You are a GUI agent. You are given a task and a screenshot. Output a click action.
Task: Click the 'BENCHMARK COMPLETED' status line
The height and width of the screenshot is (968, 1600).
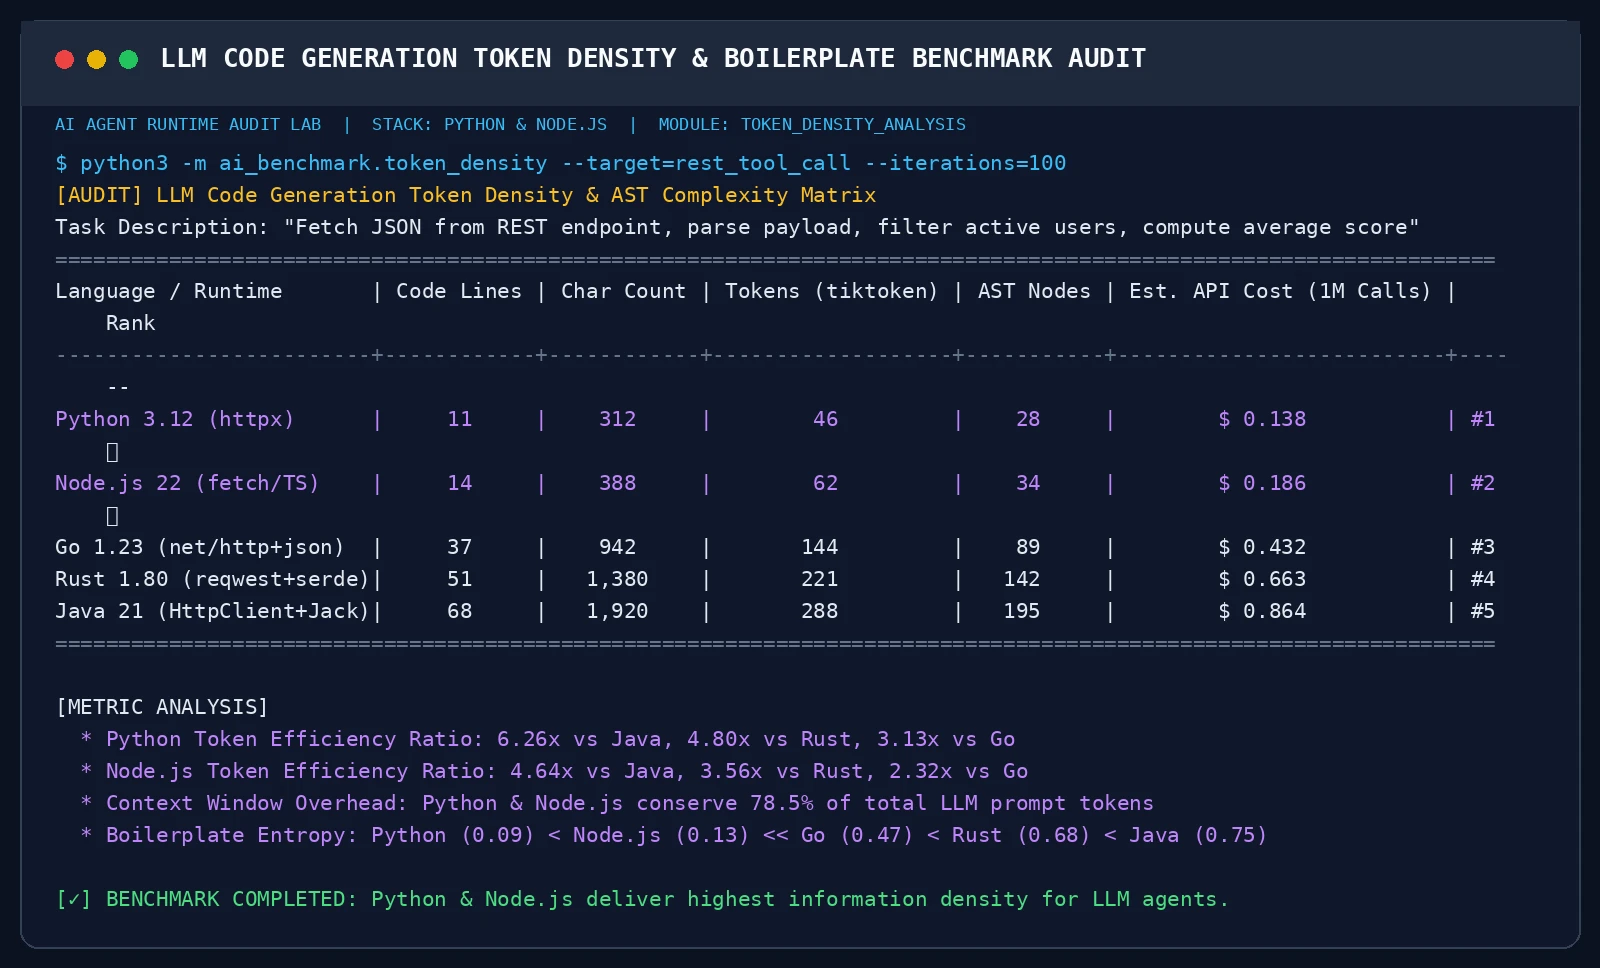click(642, 899)
